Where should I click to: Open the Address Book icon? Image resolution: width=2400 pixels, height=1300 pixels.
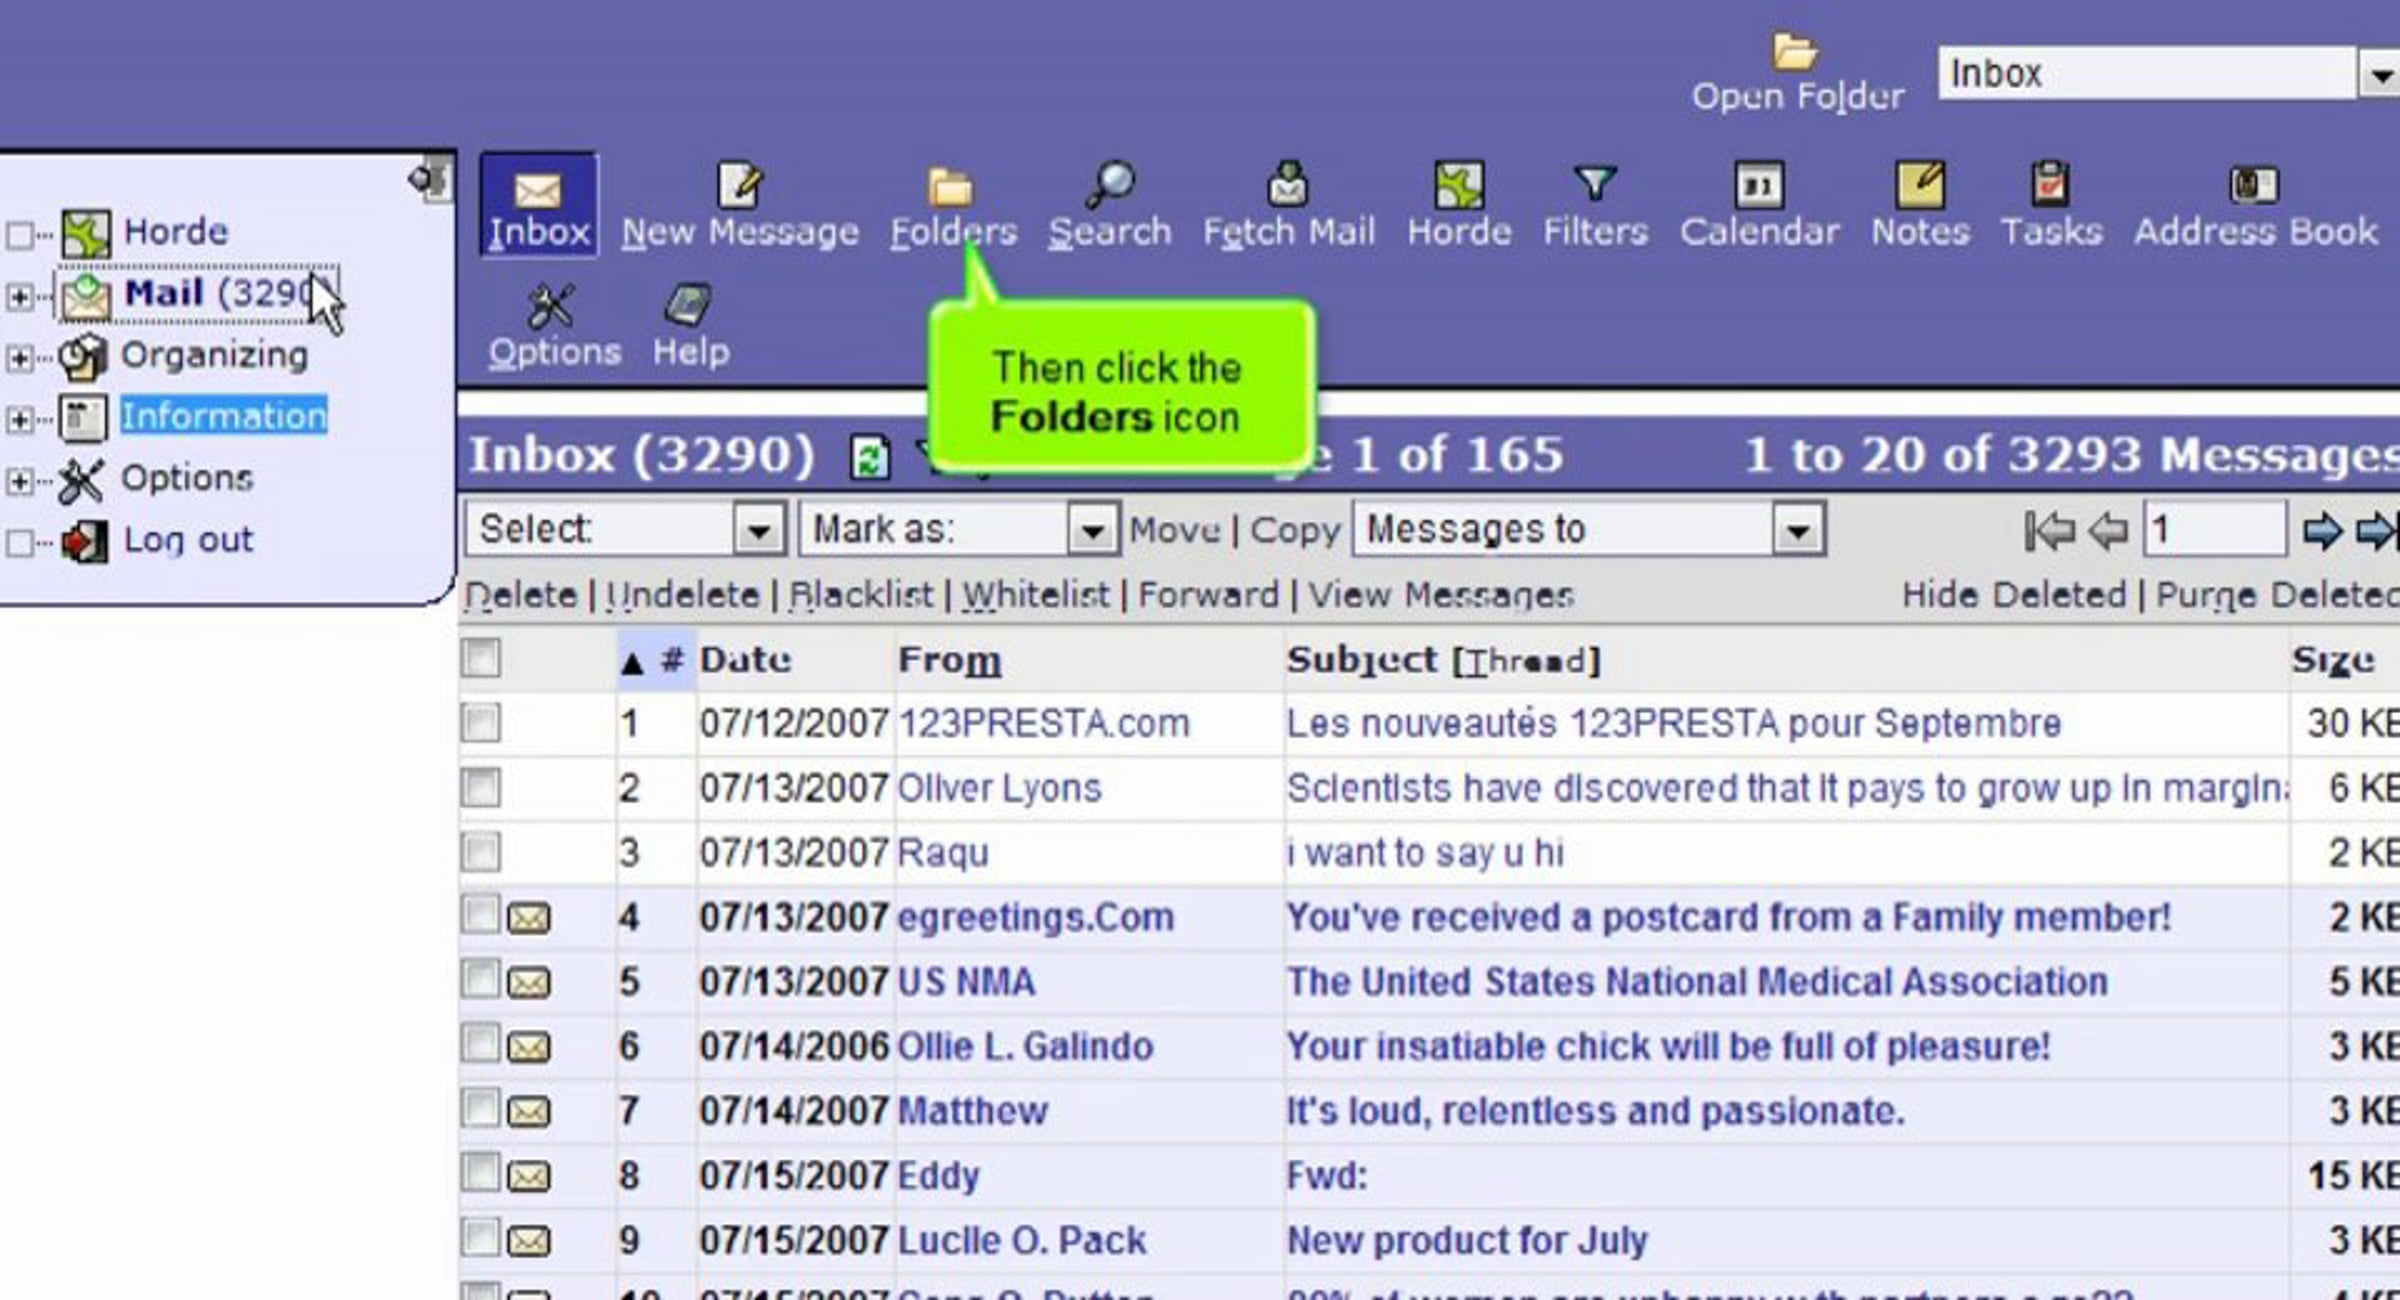pos(2254,186)
